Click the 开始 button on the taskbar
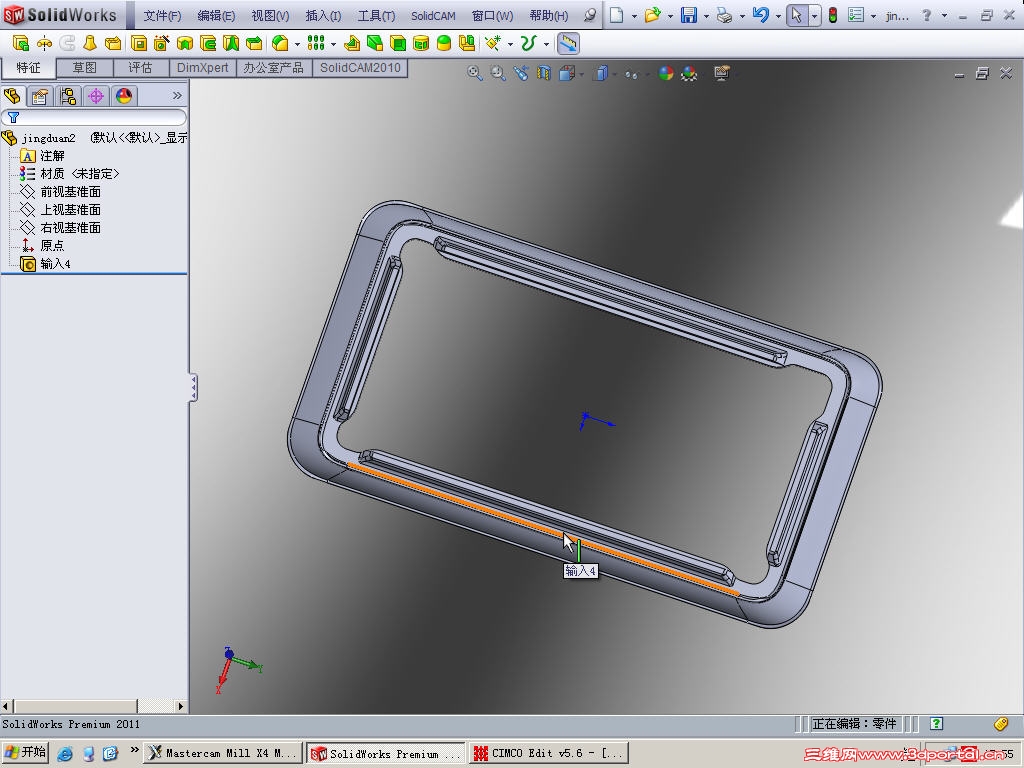The height and width of the screenshot is (768, 1024). [25, 752]
